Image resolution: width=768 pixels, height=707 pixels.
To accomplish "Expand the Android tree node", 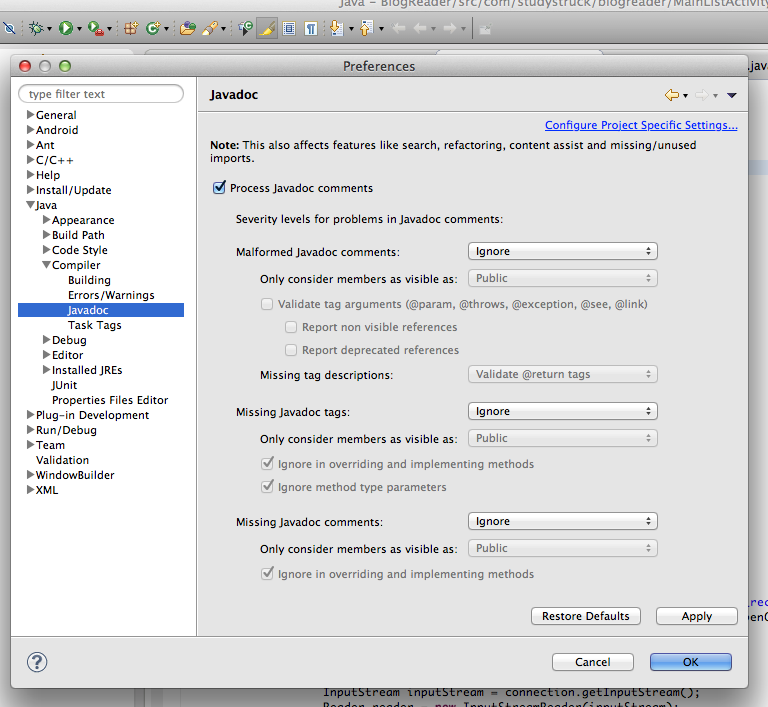I will click(x=30, y=130).
